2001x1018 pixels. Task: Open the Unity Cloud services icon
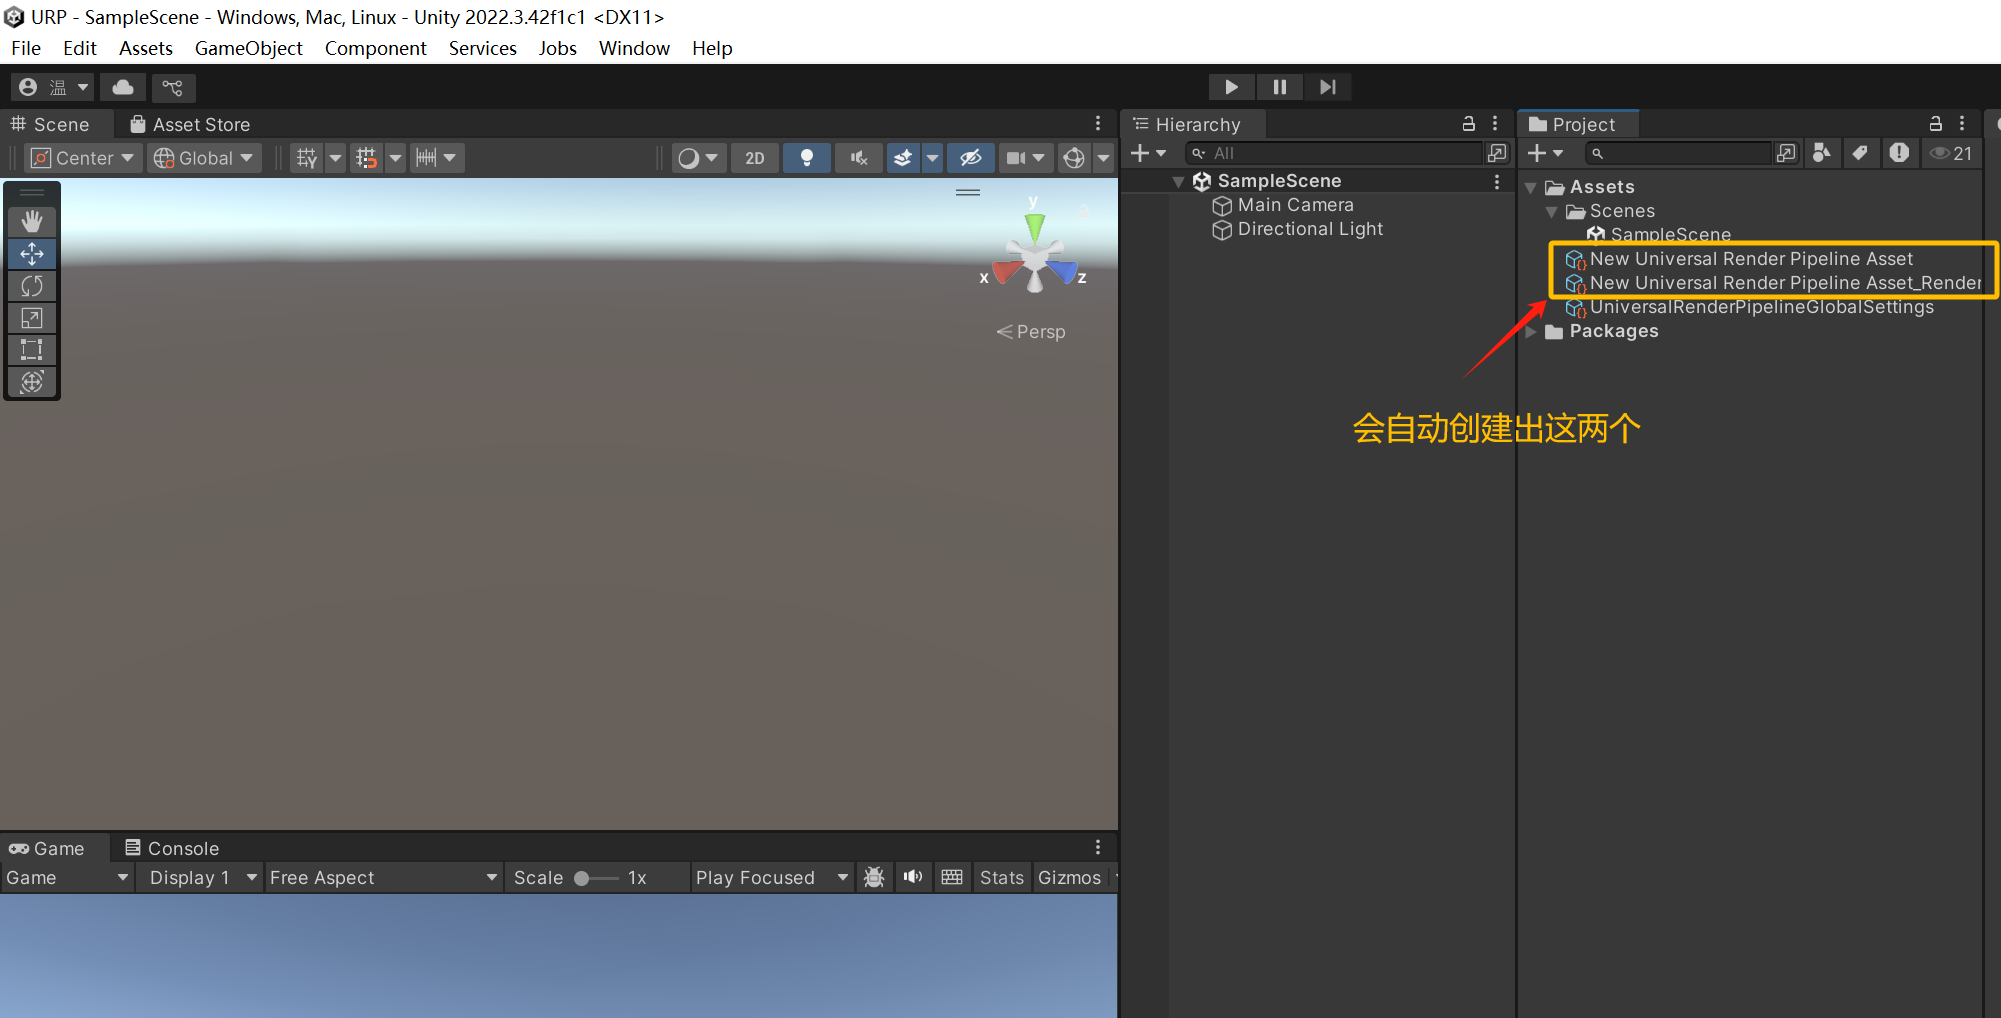pos(123,87)
